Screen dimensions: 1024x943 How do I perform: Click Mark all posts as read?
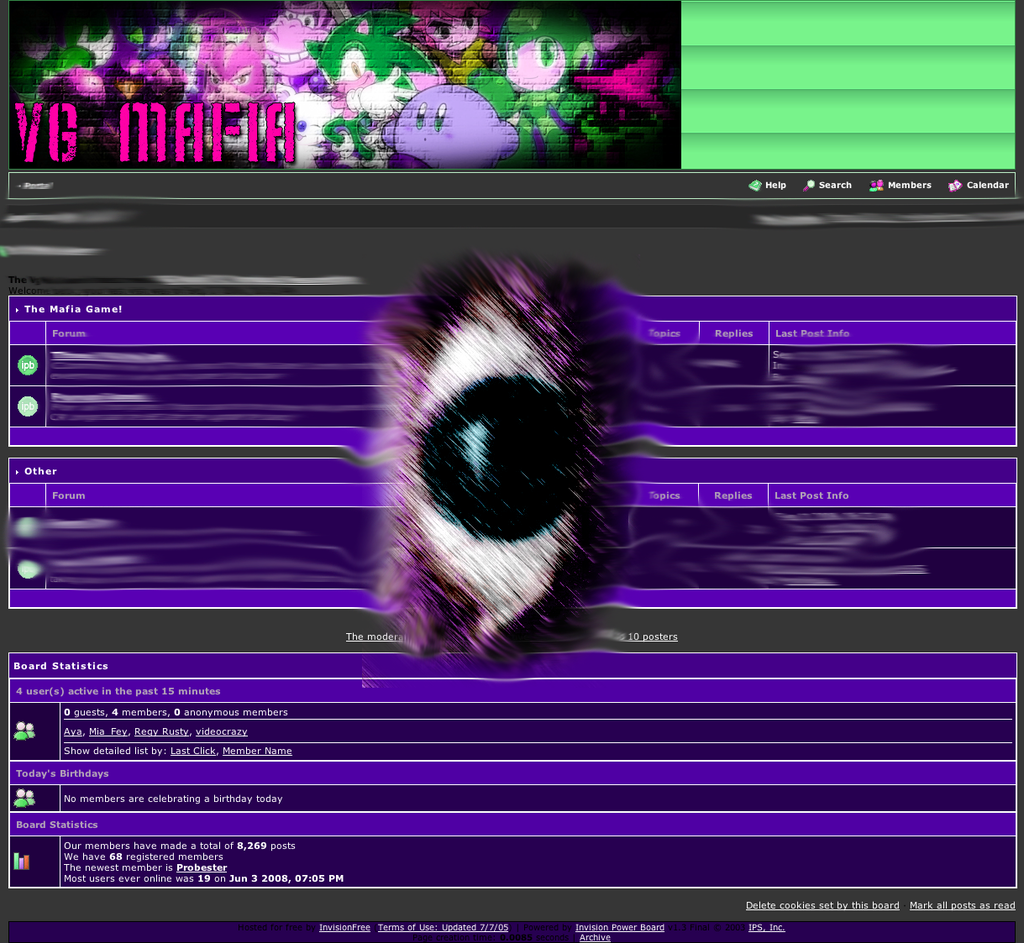tap(962, 905)
